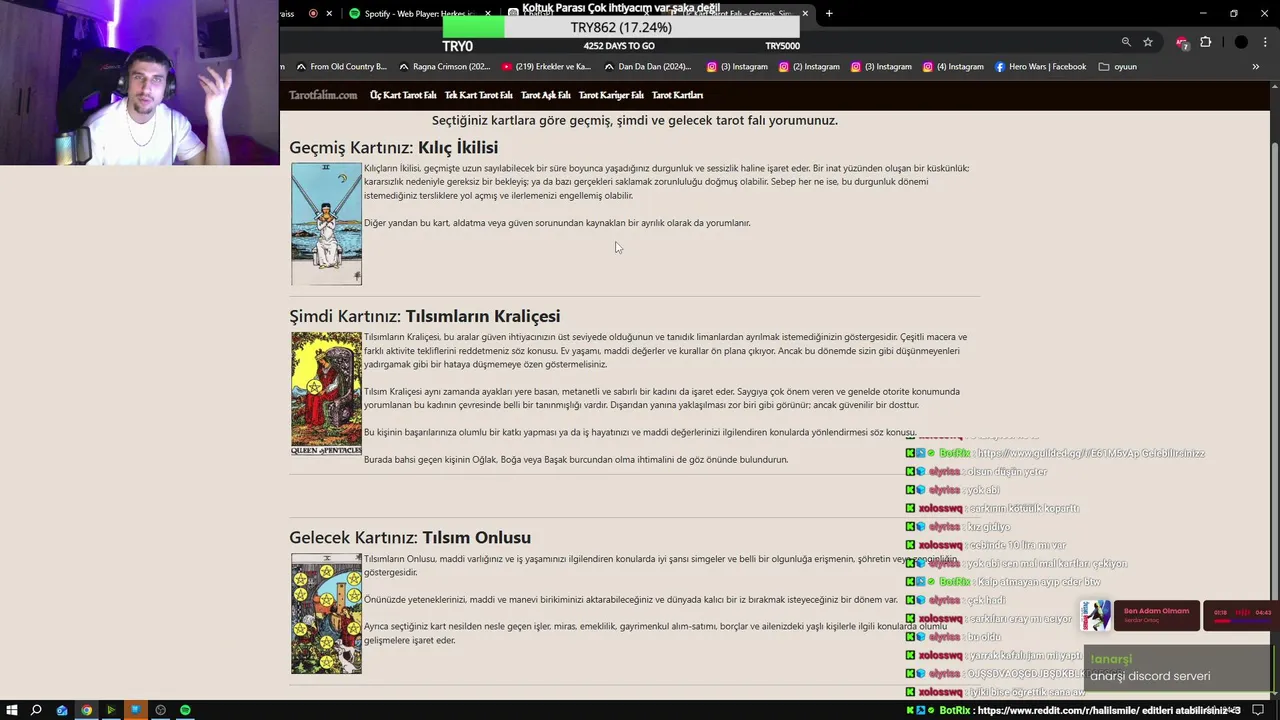
Task: Open the red extension icon with badge
Action: coord(1182,42)
